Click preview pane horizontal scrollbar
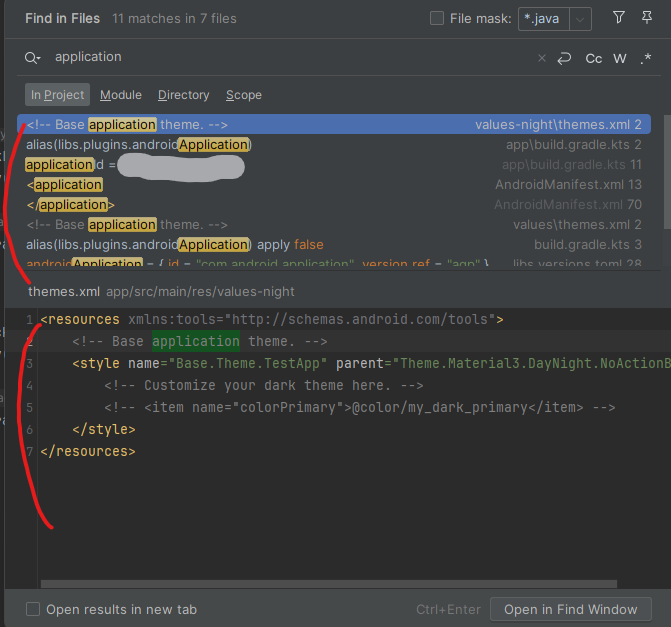The height and width of the screenshot is (627, 671). 329,584
